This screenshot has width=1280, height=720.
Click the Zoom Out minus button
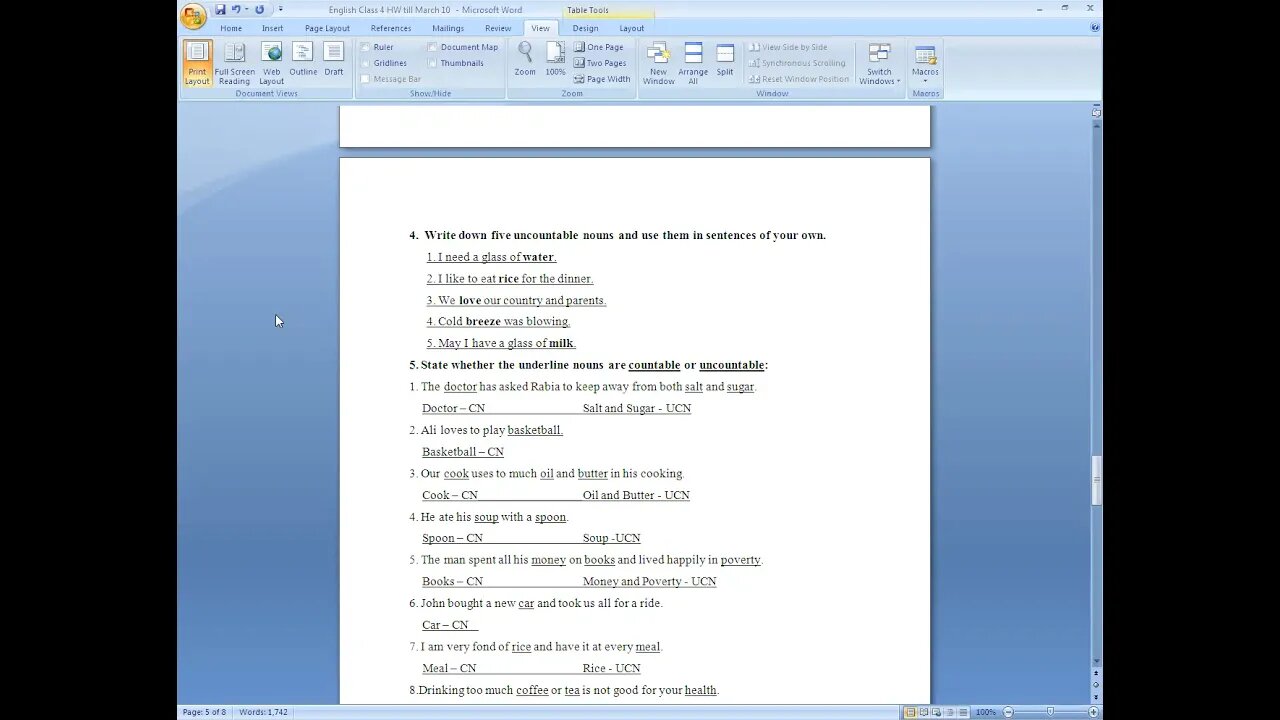pos(1008,712)
